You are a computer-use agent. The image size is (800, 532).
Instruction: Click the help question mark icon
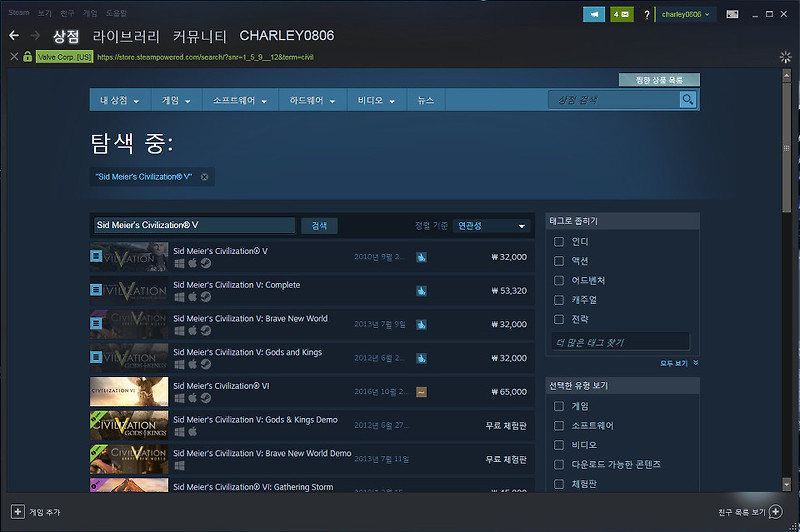click(x=646, y=15)
